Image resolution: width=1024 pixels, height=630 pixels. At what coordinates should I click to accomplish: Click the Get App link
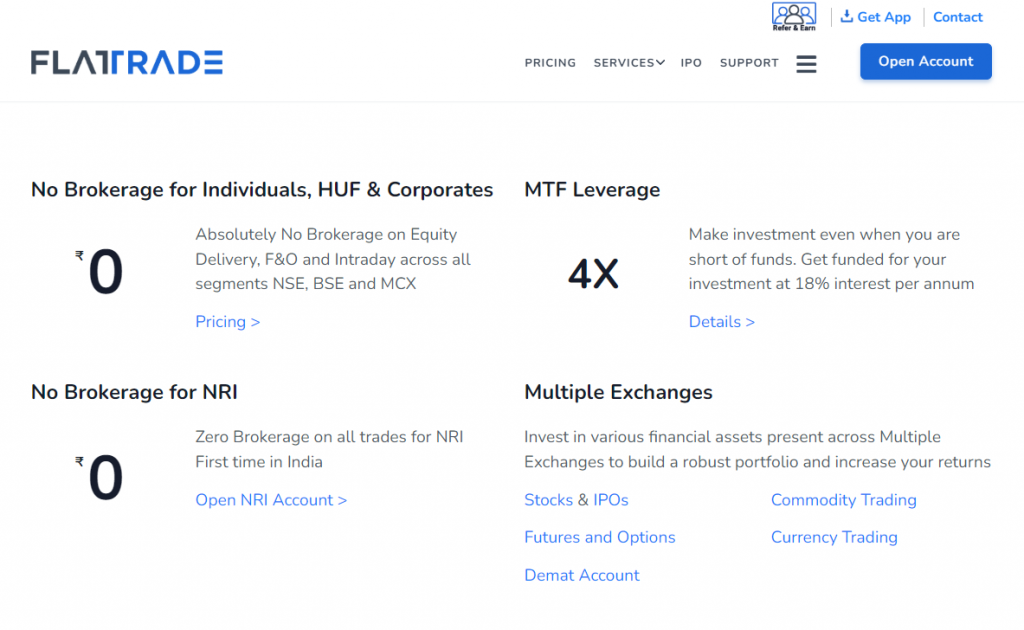[x=875, y=17]
